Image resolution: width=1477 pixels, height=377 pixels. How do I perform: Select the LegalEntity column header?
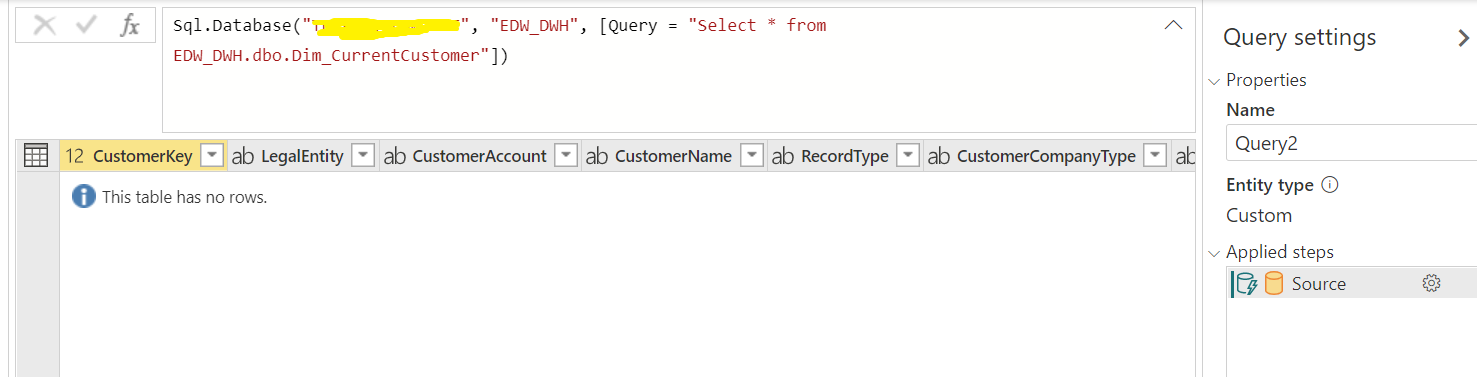[303, 156]
